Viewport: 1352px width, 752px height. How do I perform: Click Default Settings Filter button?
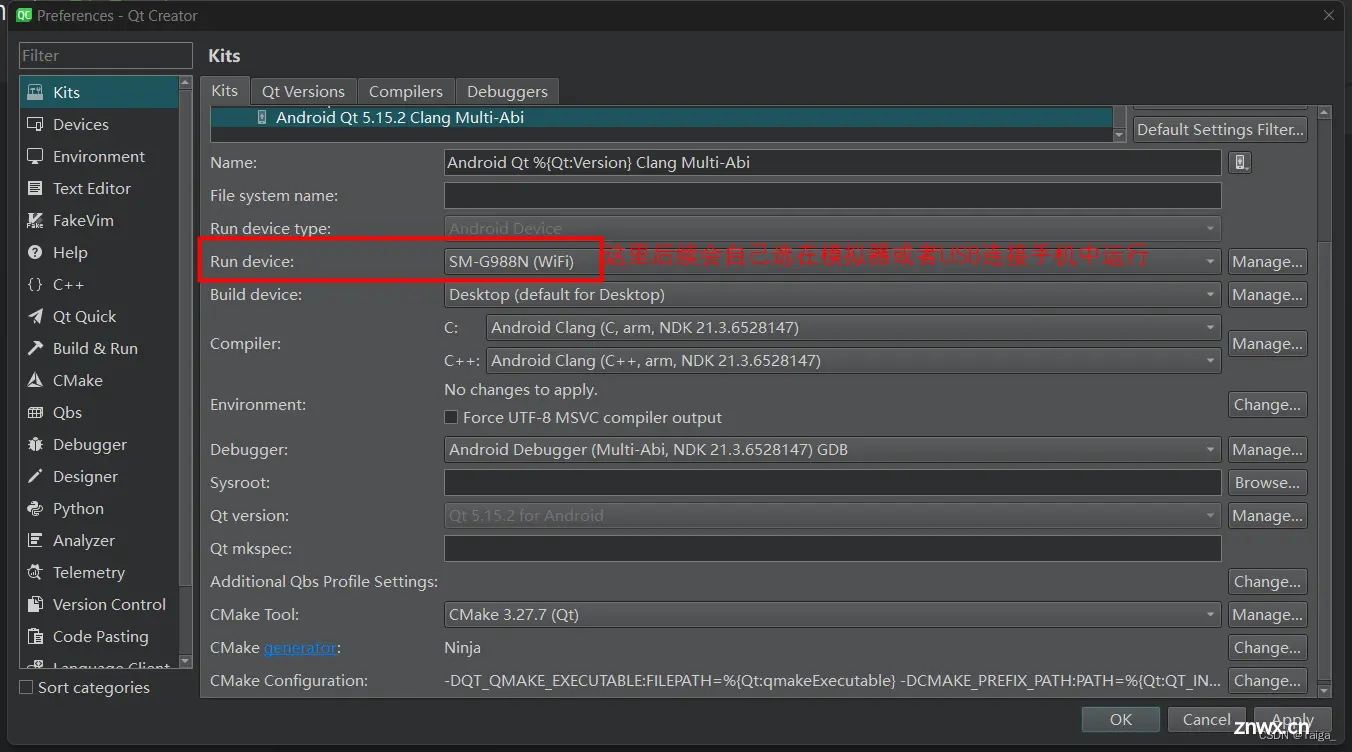coord(1221,130)
